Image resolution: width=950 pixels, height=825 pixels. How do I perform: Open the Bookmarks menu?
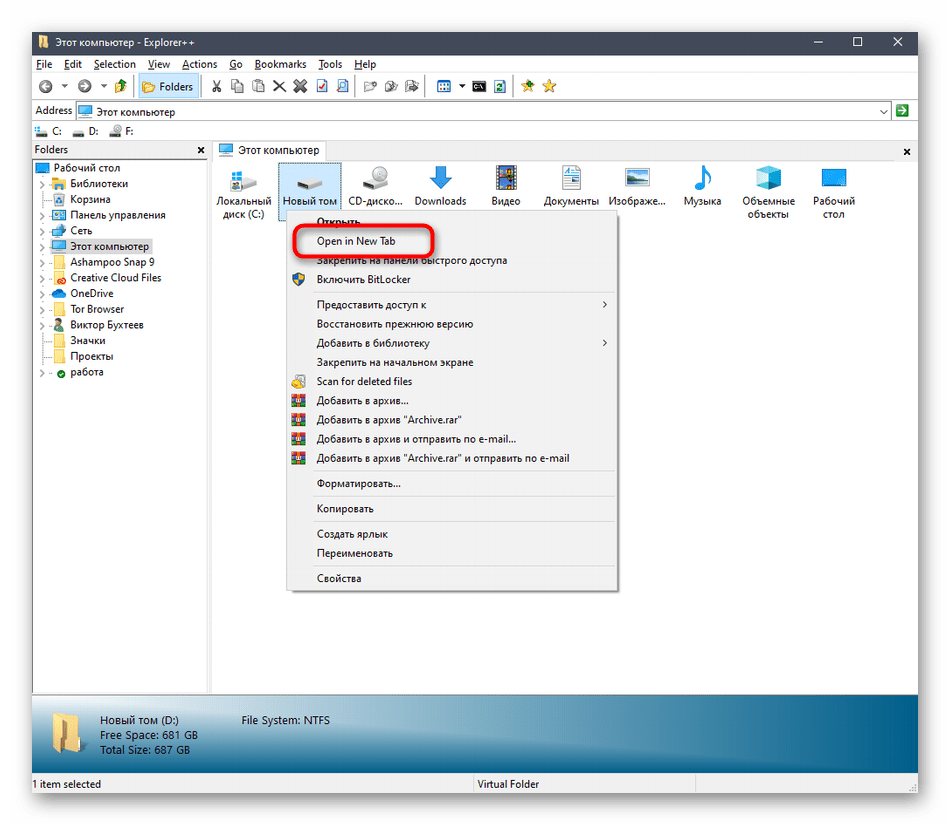coord(280,64)
